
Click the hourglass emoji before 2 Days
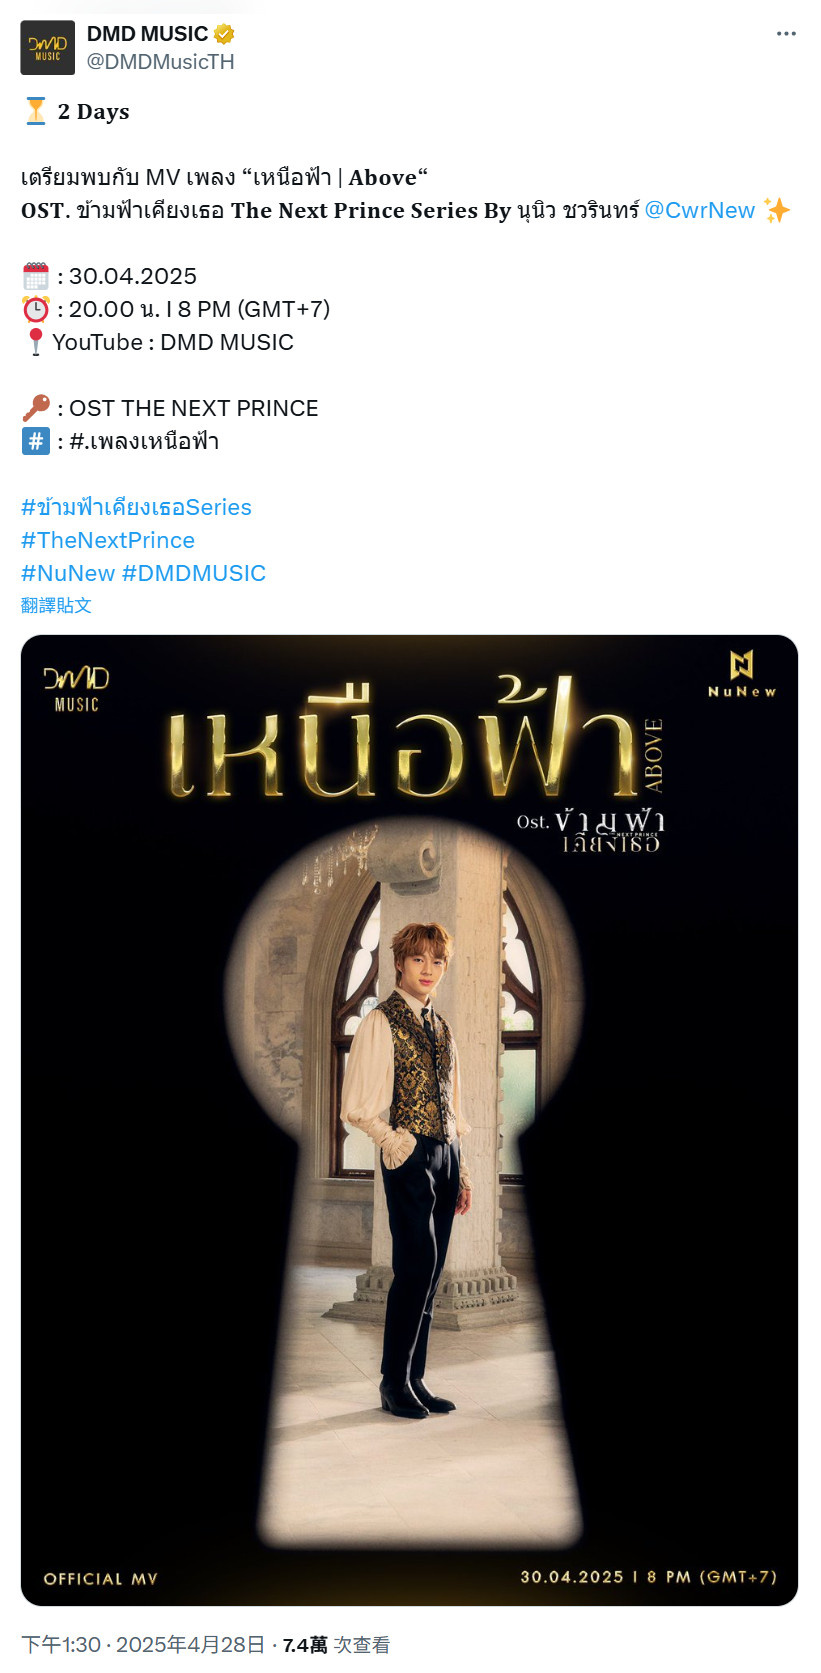coord(36,111)
